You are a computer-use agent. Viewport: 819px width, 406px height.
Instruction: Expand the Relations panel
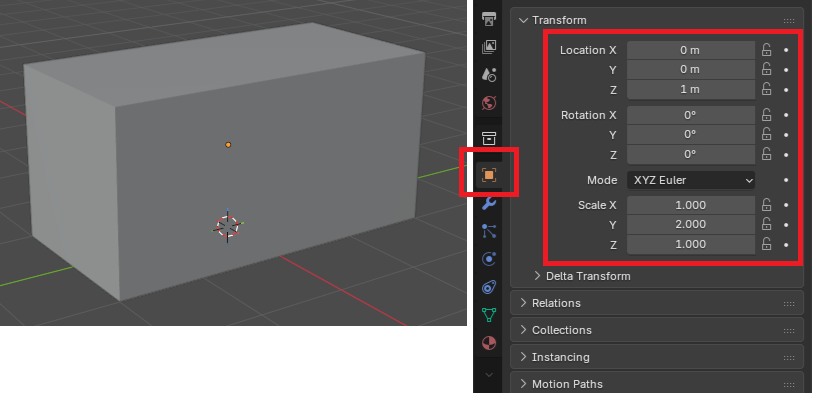[x=556, y=303]
